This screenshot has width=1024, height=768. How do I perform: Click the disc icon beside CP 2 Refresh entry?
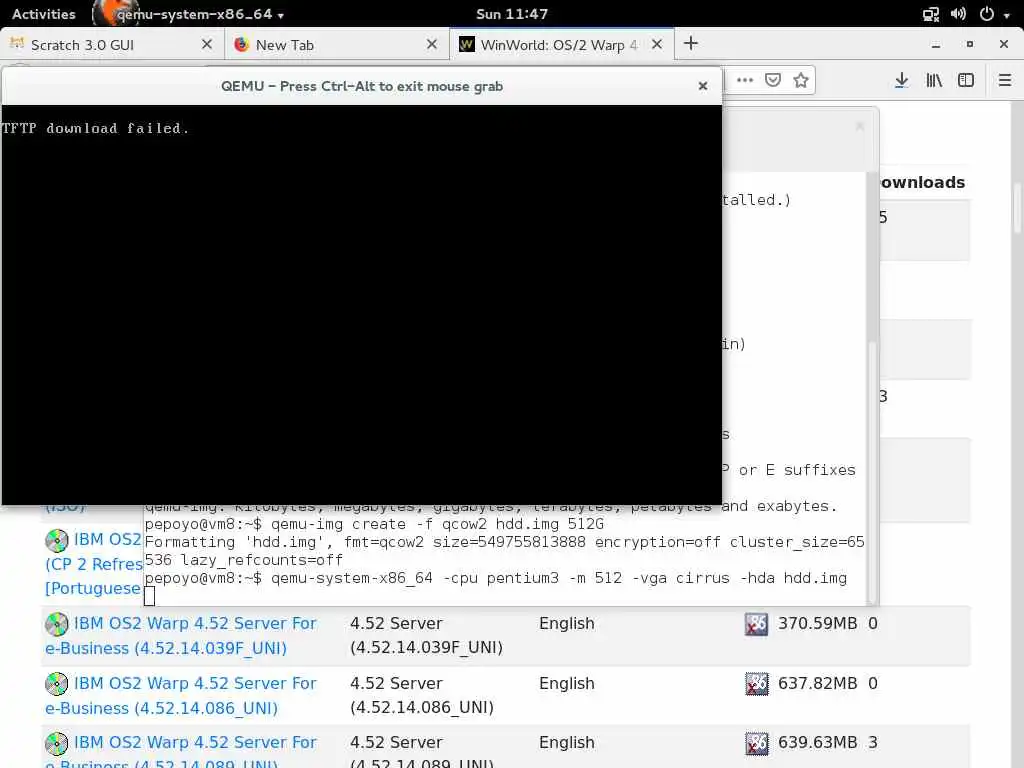click(x=57, y=541)
